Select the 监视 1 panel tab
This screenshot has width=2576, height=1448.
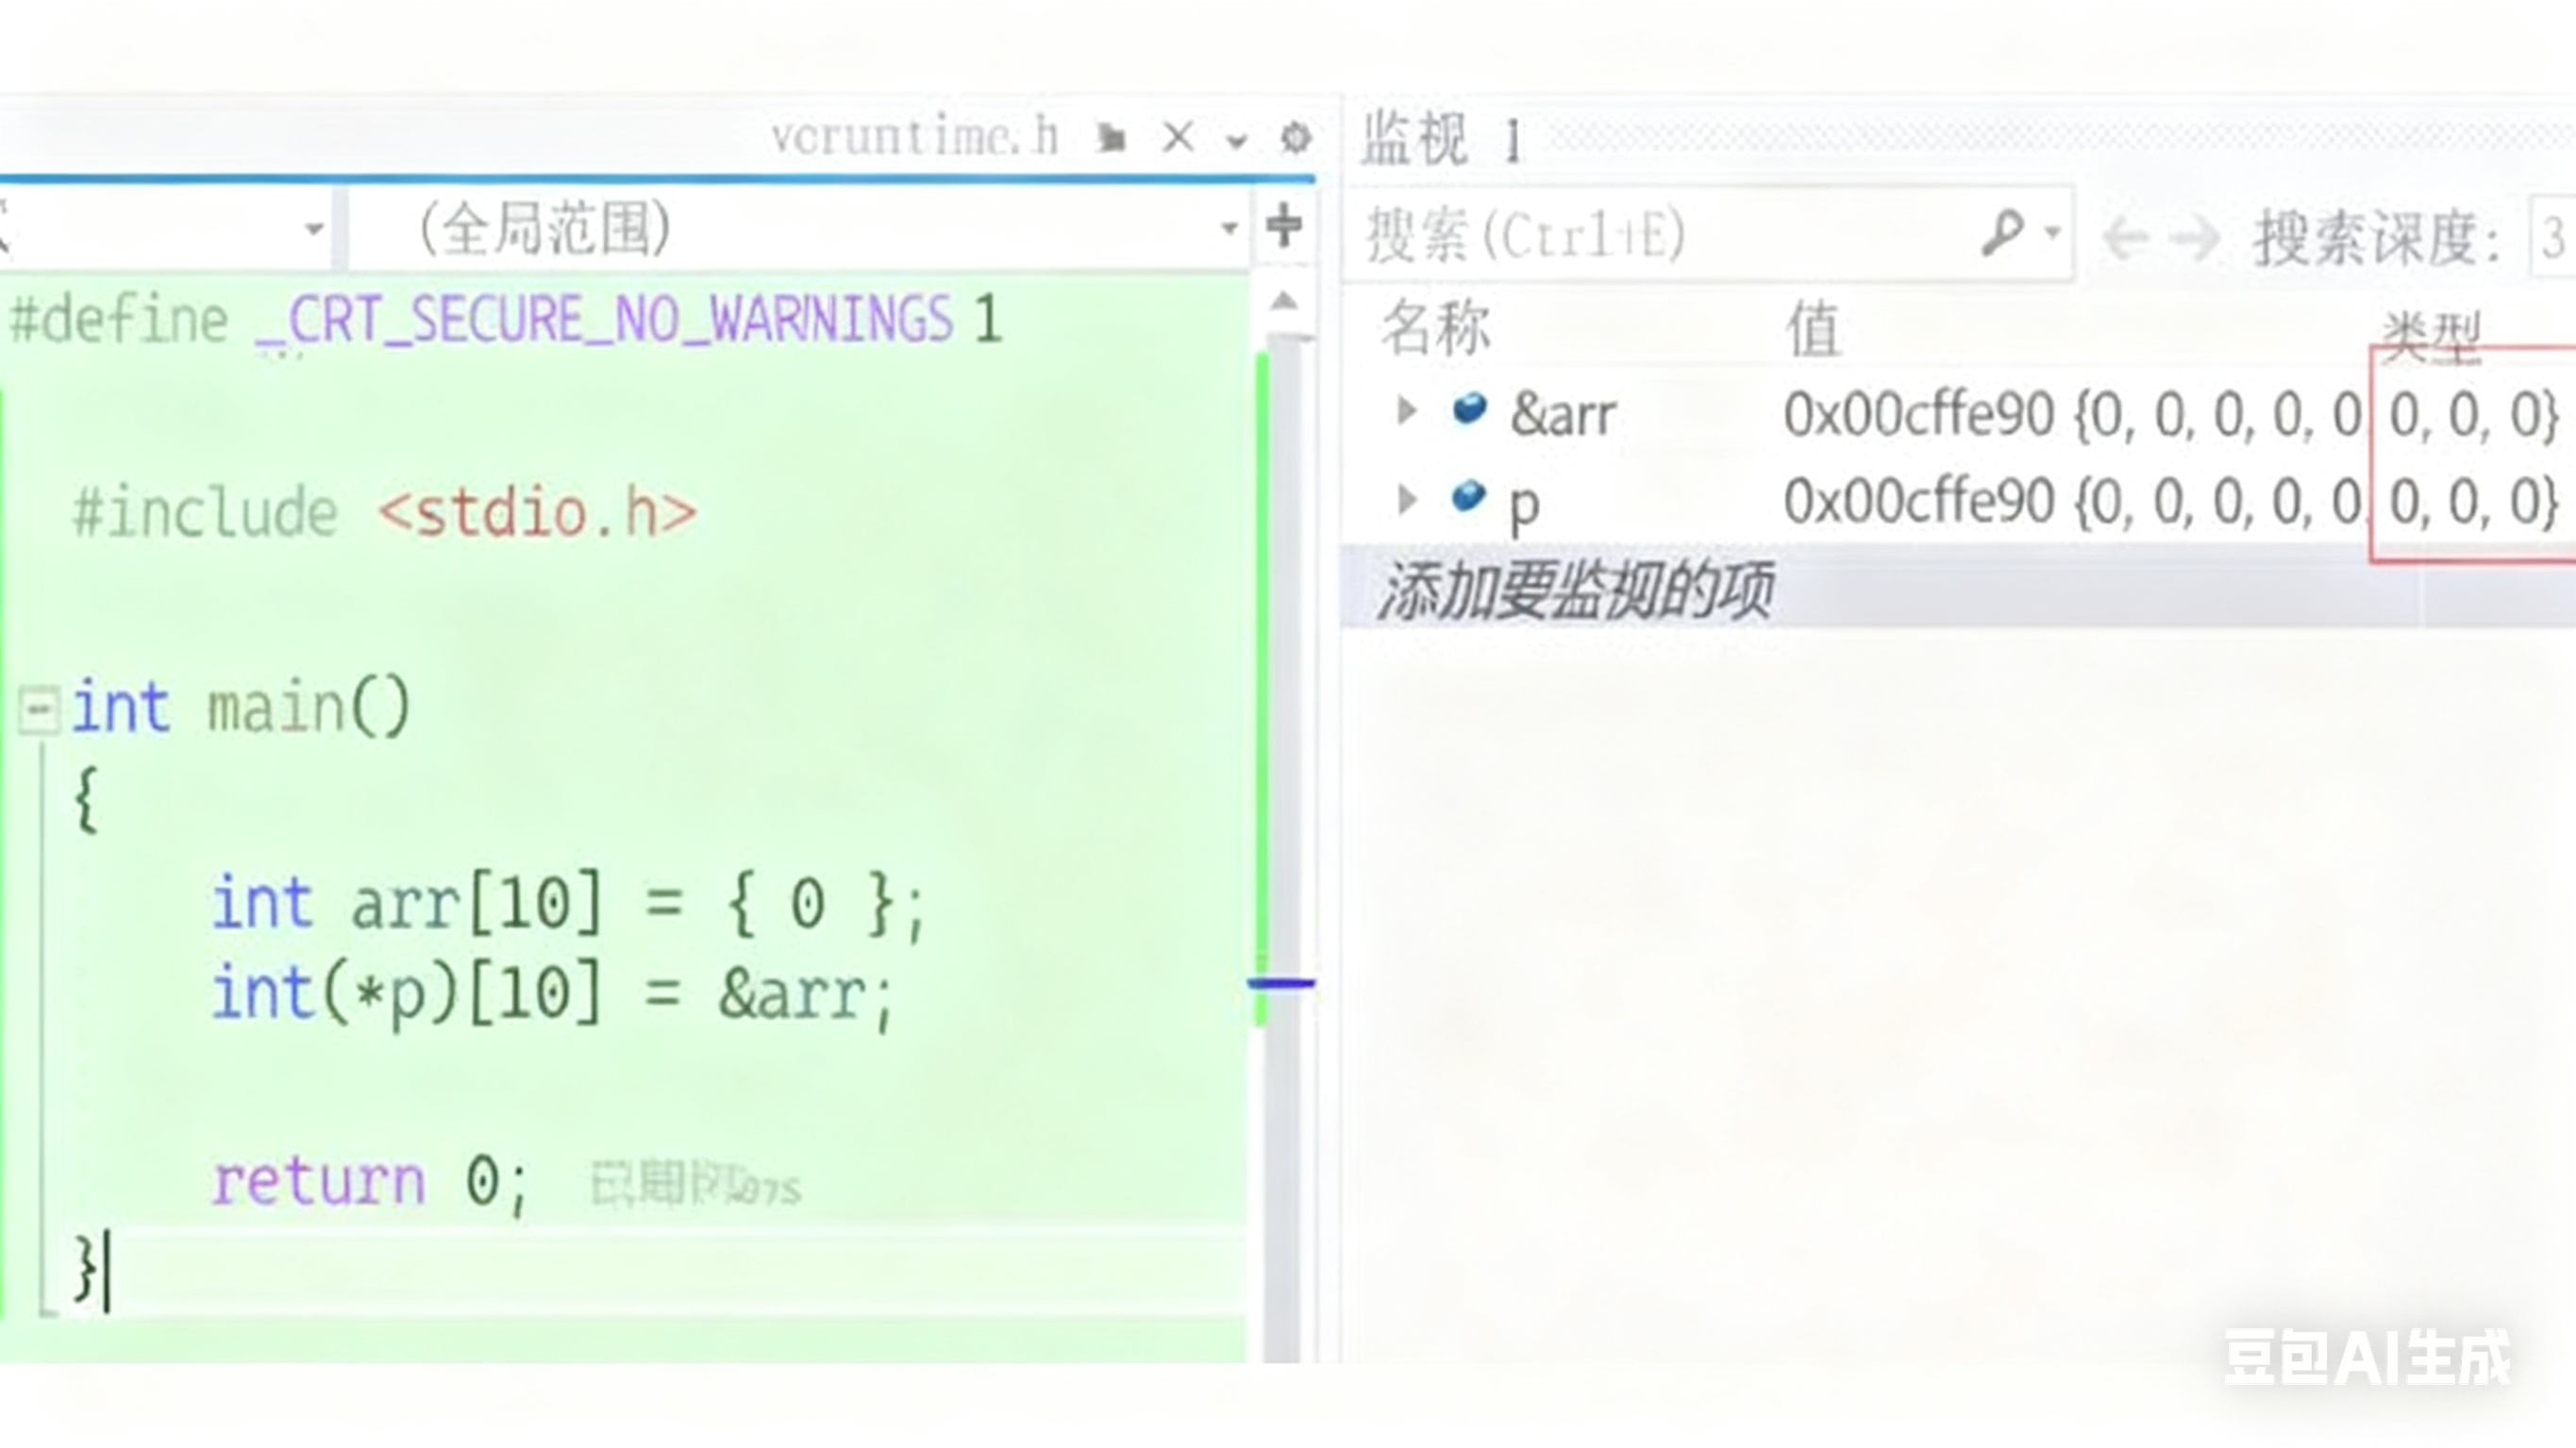point(1442,138)
